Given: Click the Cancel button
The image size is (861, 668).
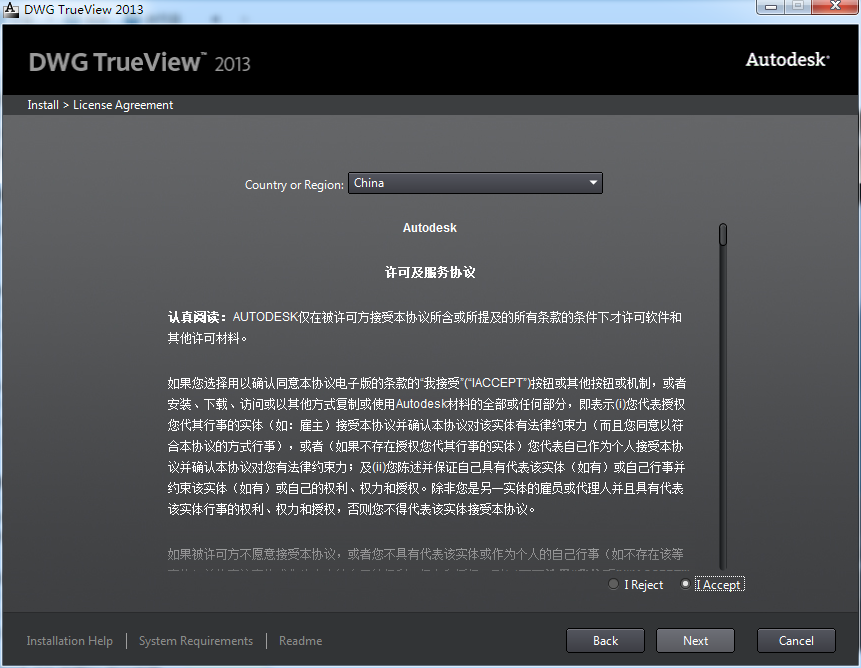Looking at the screenshot, I should 796,641.
